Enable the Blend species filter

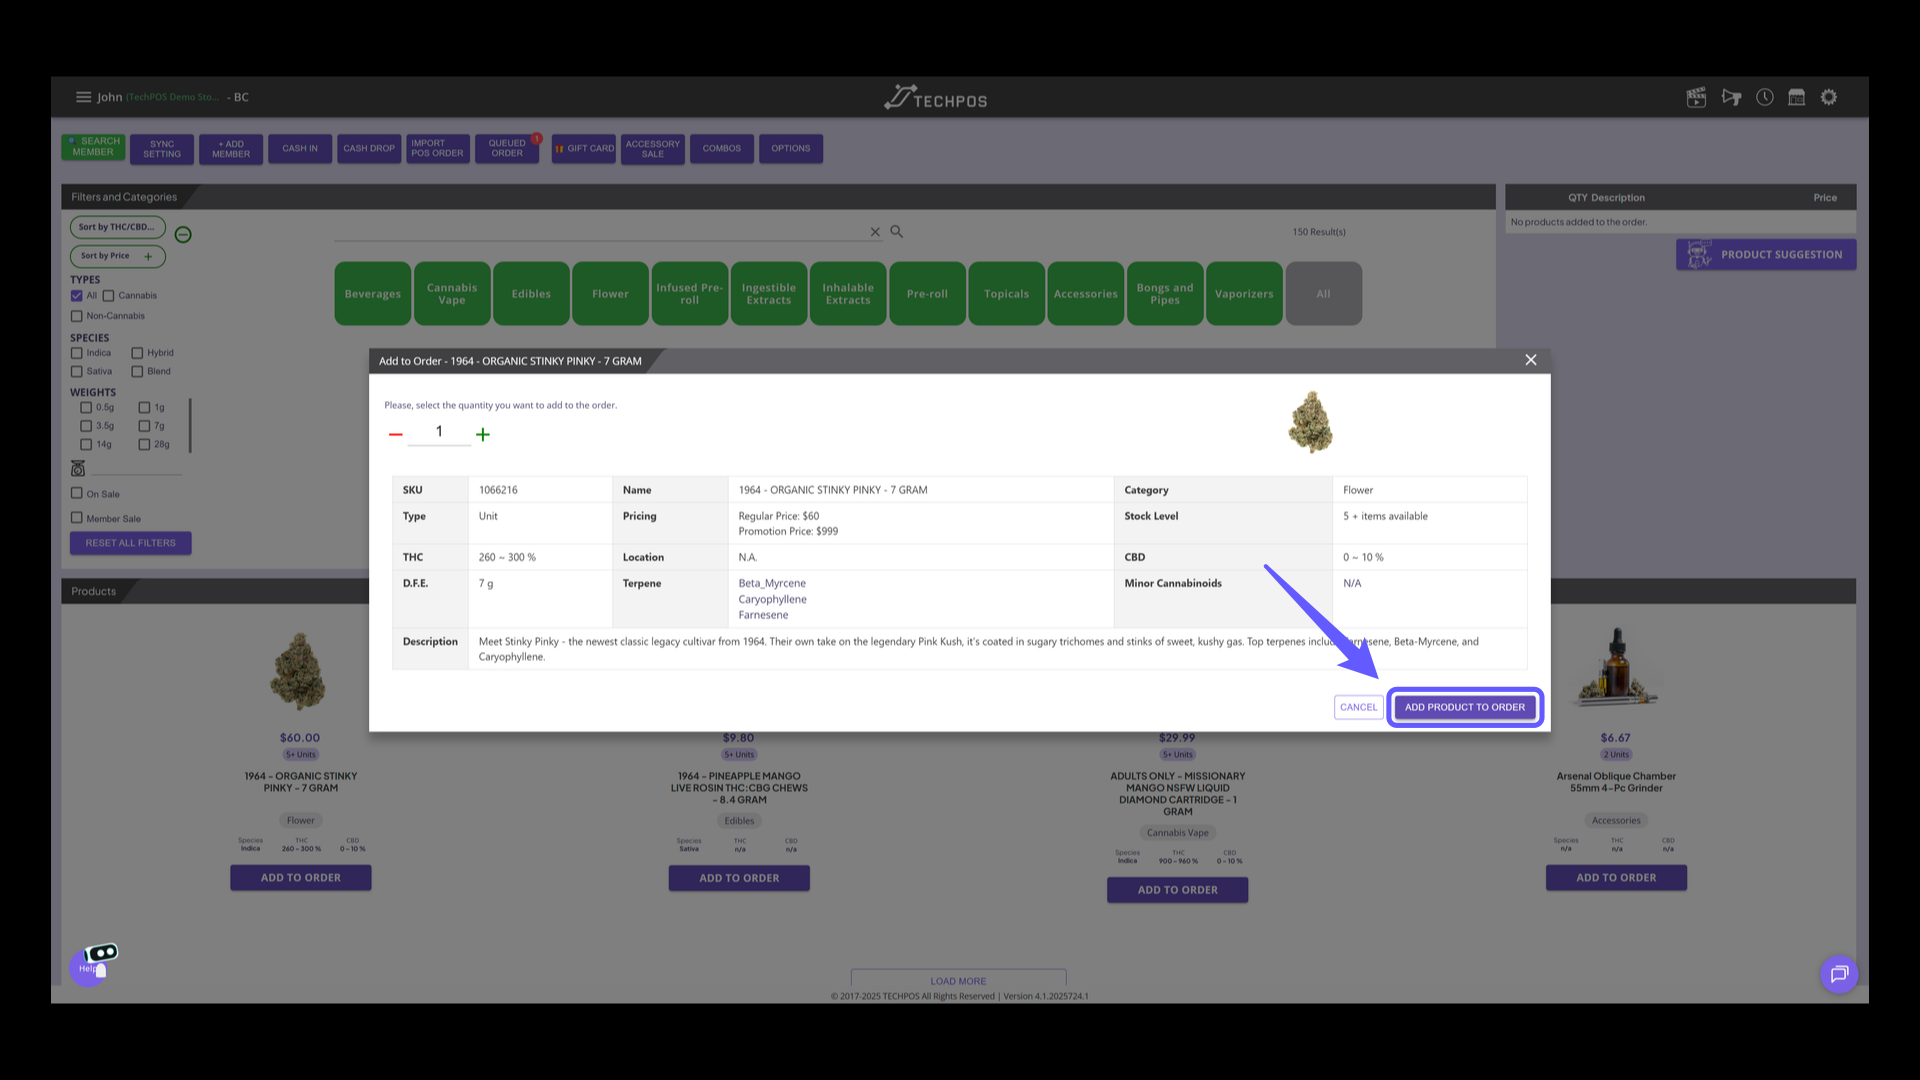[137, 372]
